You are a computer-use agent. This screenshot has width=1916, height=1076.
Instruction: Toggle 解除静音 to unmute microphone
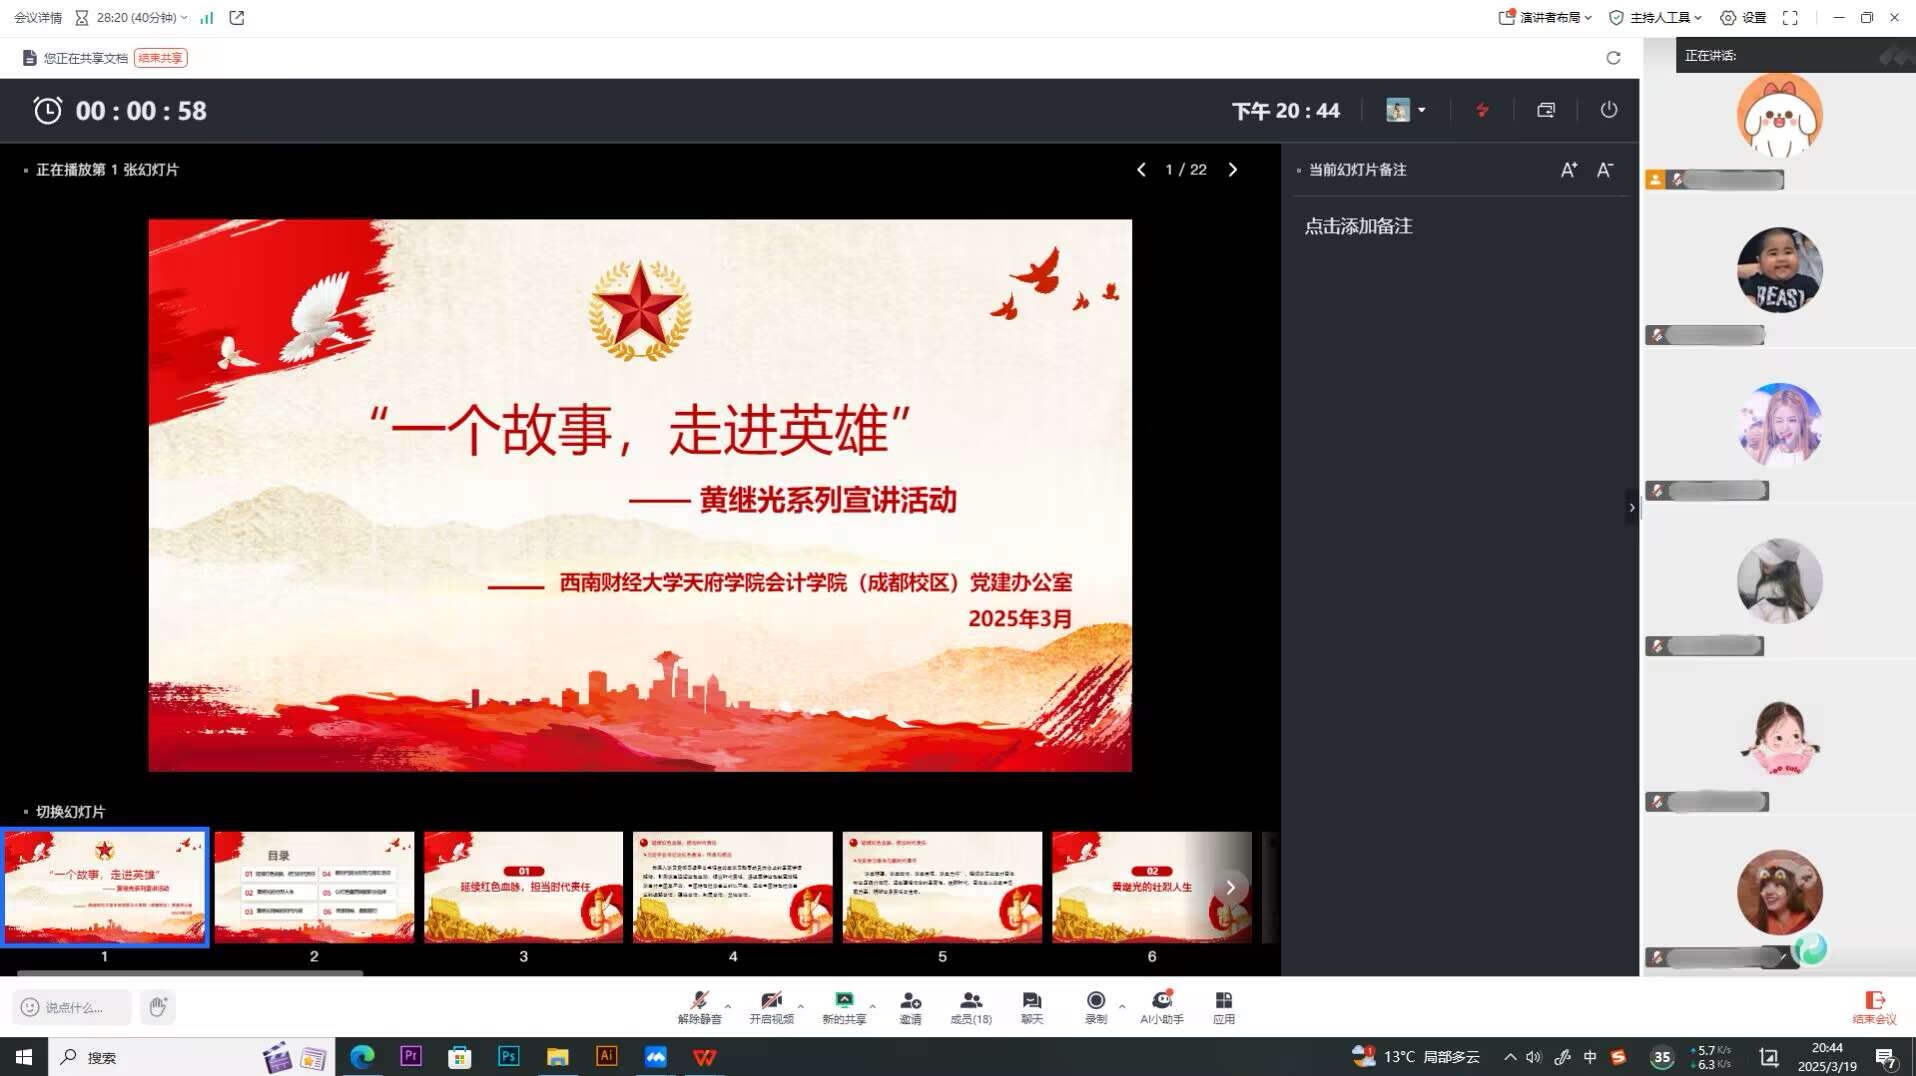click(699, 1006)
